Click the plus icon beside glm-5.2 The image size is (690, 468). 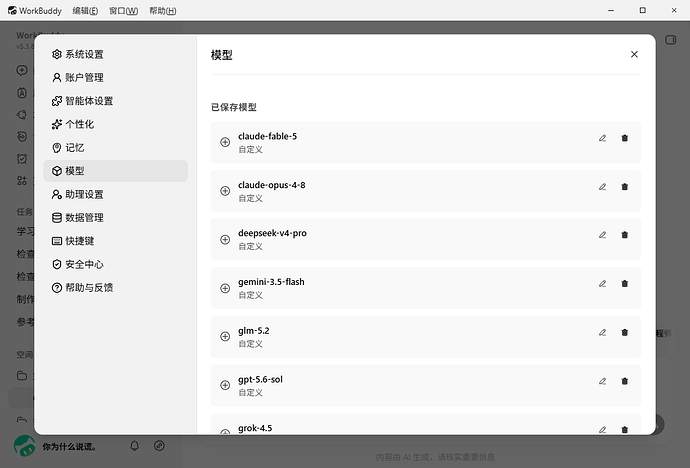pyautogui.click(x=225, y=336)
